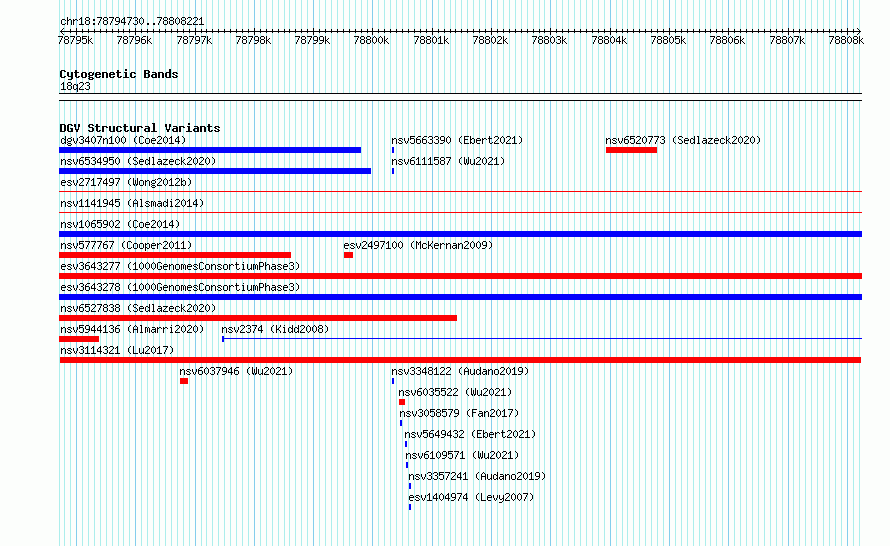
Task: Click nsv3357241 (Audano2019) label
Action: (x=477, y=476)
